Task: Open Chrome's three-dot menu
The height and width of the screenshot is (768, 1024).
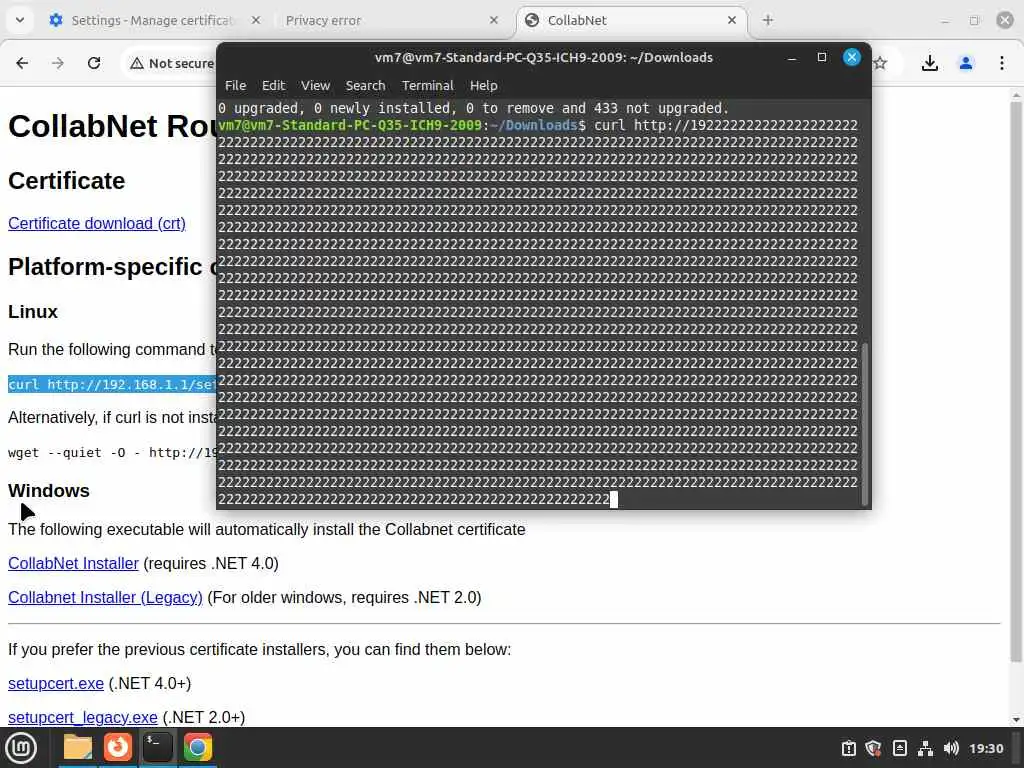Action: pyautogui.click(x=1002, y=63)
